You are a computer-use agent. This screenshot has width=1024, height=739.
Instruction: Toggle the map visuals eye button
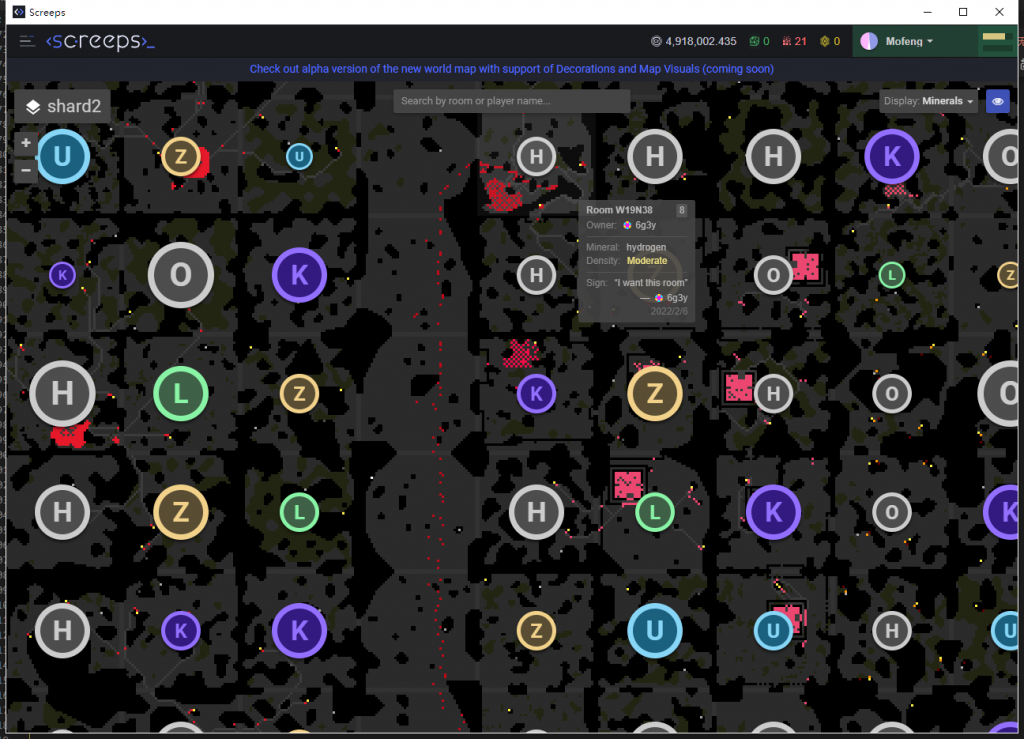coord(997,101)
